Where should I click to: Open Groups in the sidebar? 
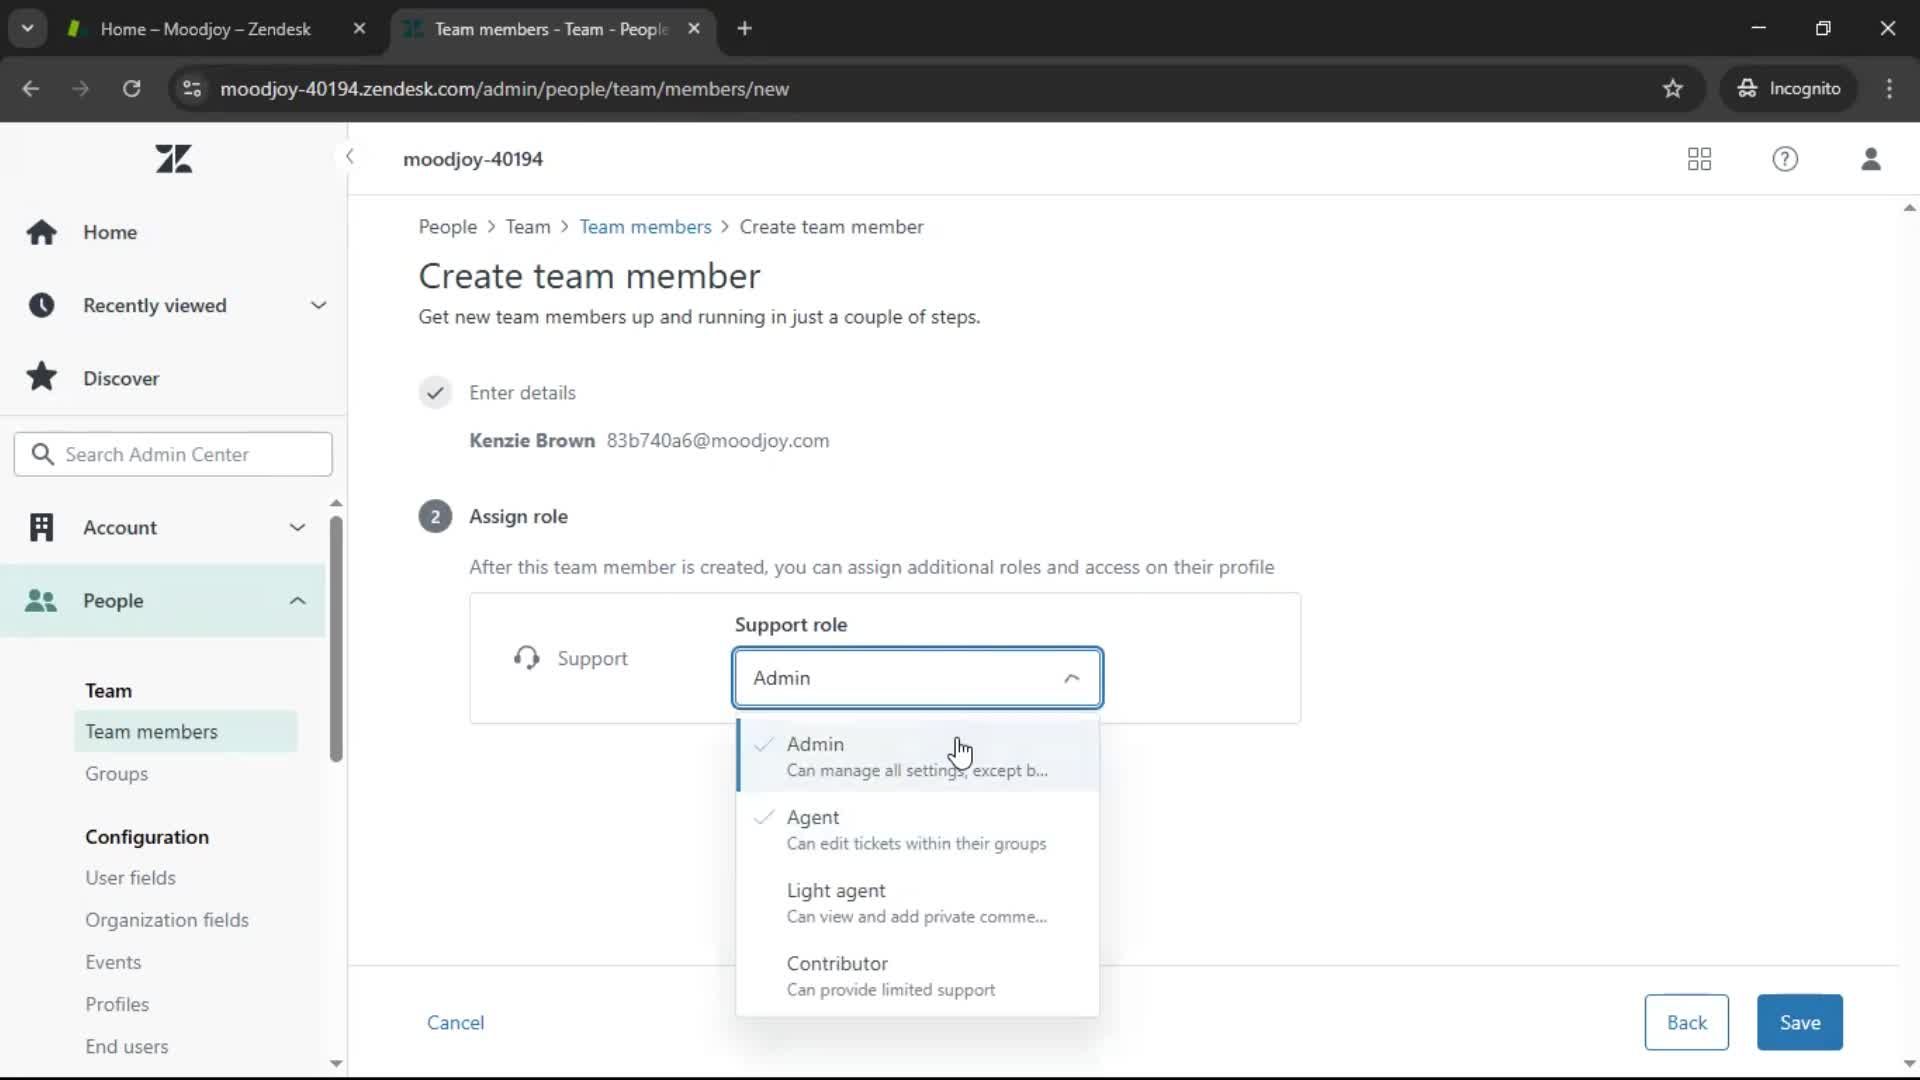click(116, 773)
